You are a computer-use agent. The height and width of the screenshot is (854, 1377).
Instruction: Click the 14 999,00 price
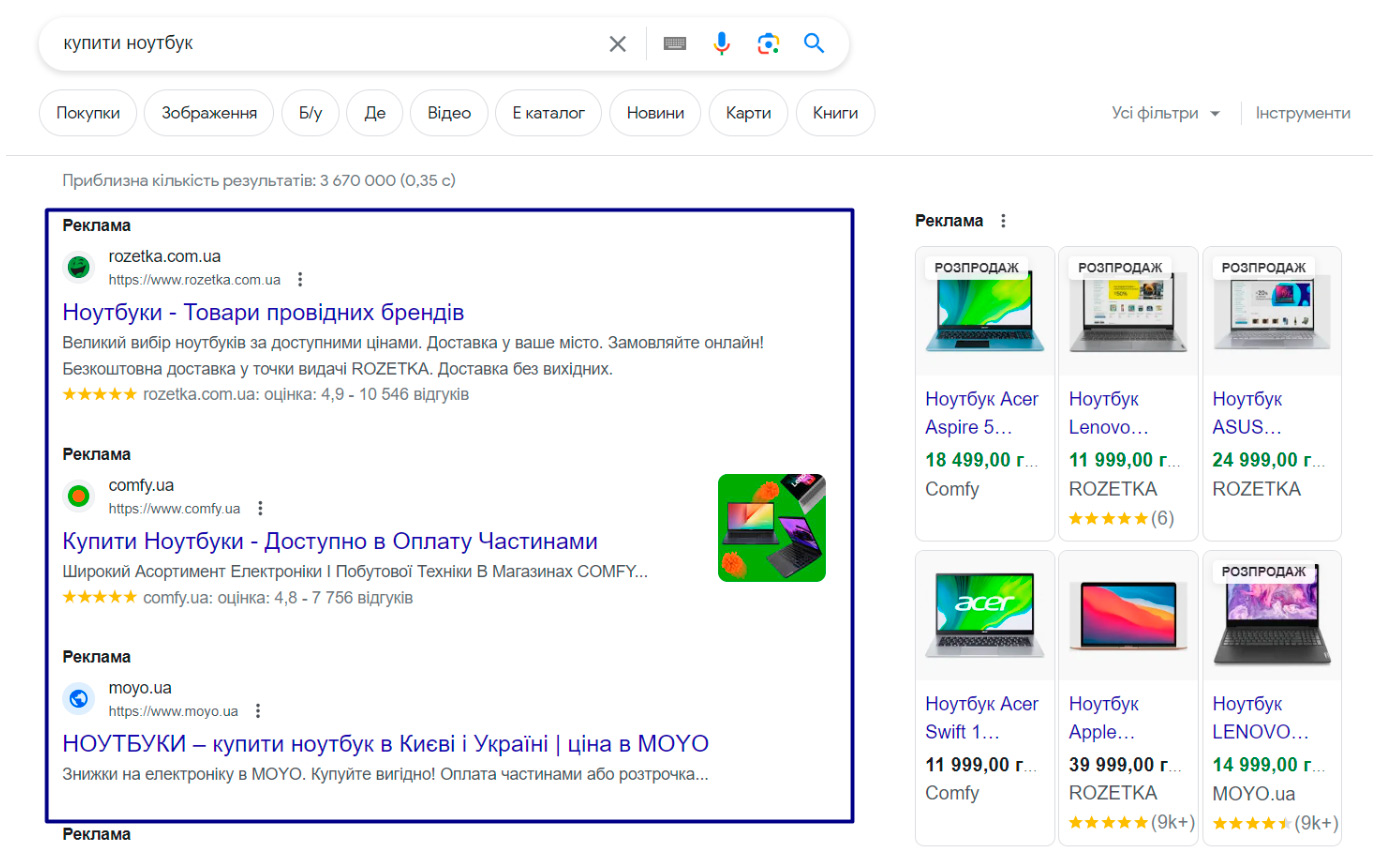[x=1271, y=764]
